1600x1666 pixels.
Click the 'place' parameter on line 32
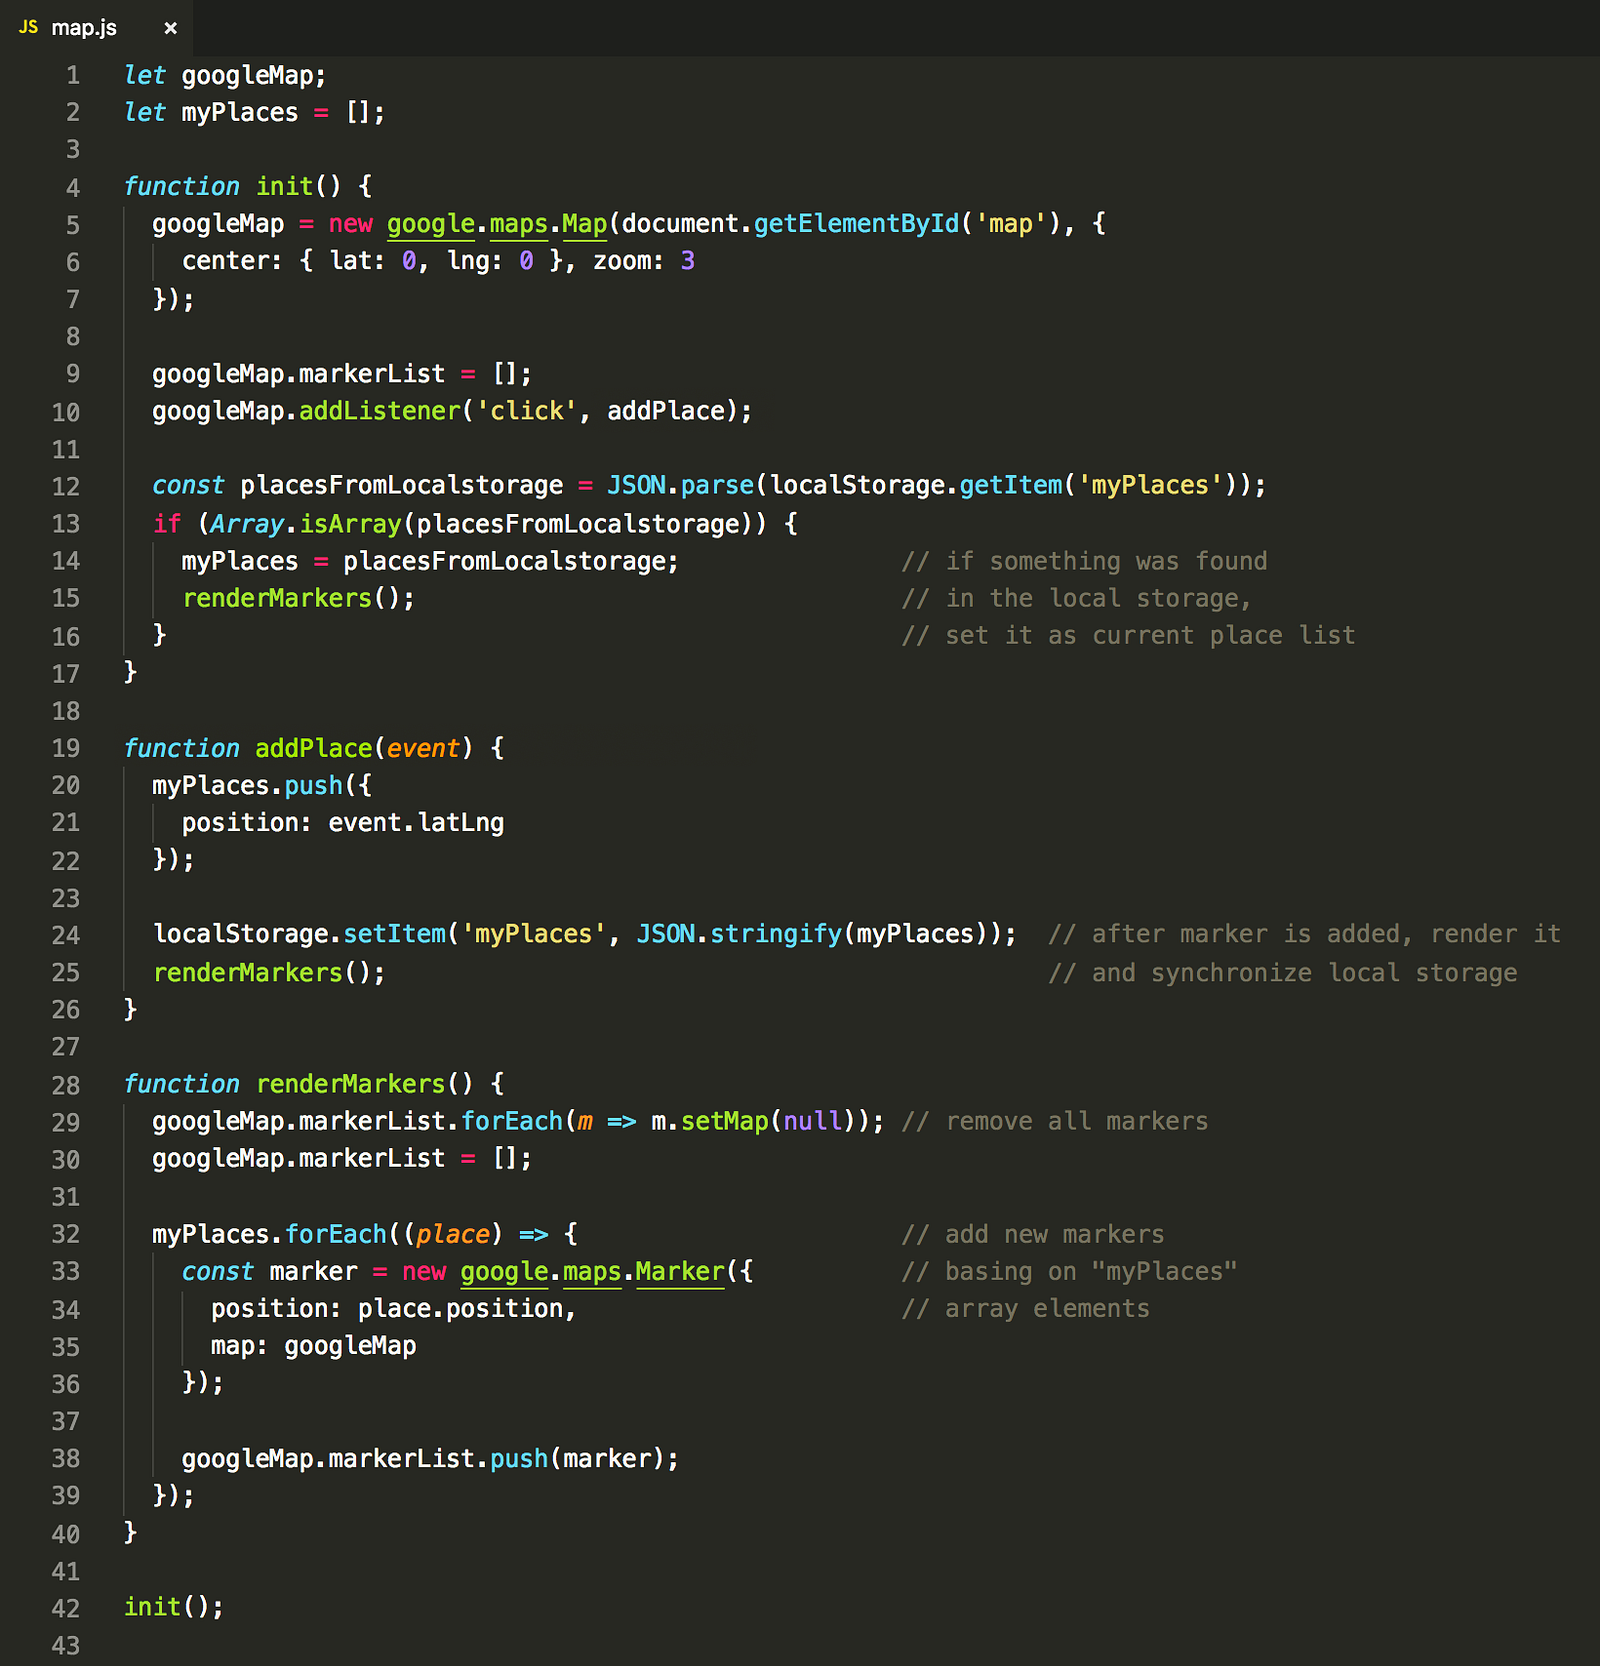point(453,1234)
